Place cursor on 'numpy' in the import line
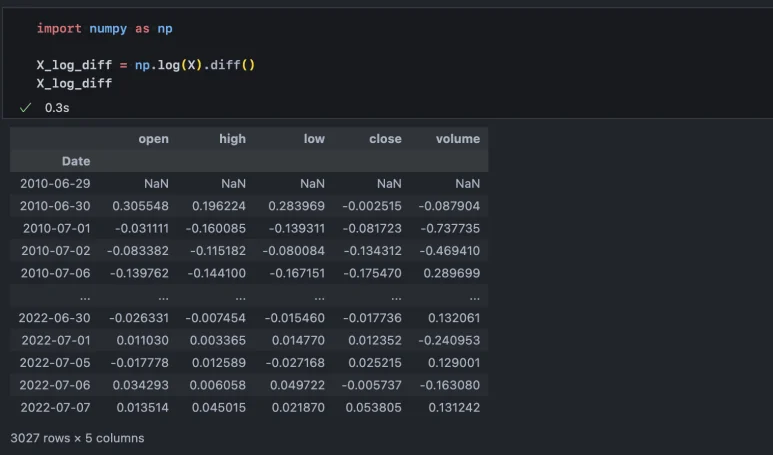Screen dimensions: 773x455 108,29
